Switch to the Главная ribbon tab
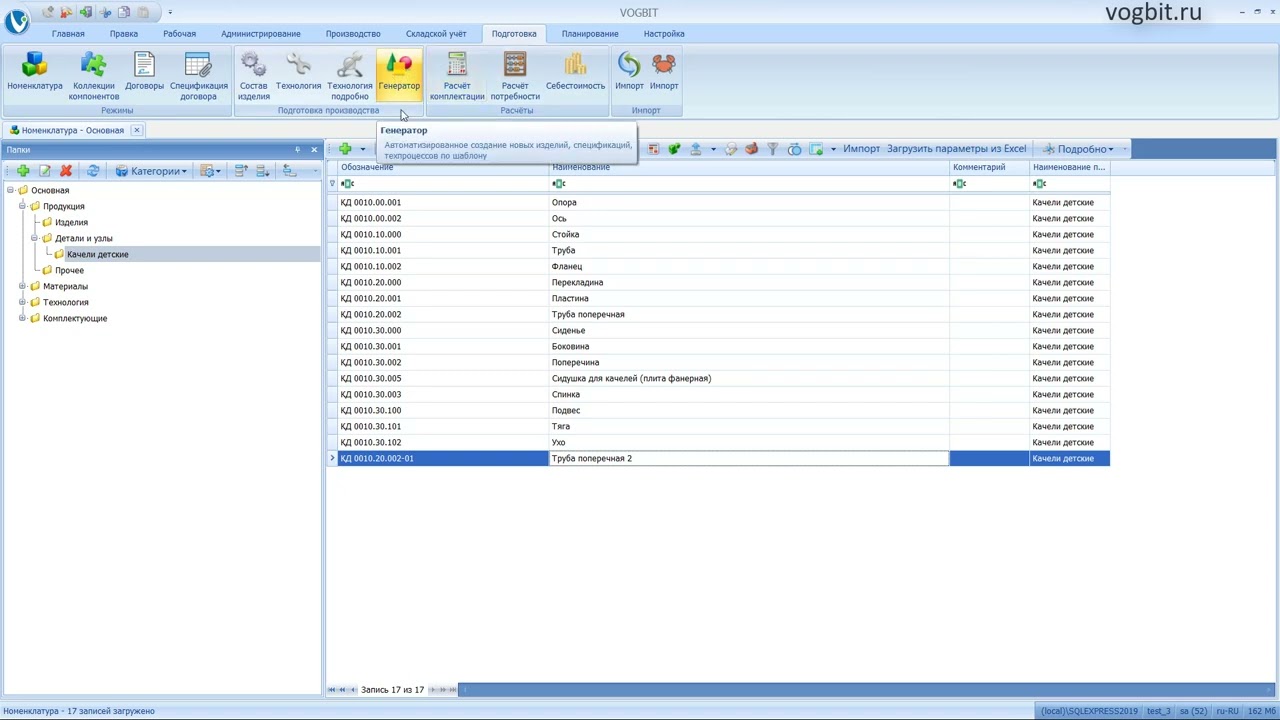This screenshot has width=1280, height=720. point(68,34)
